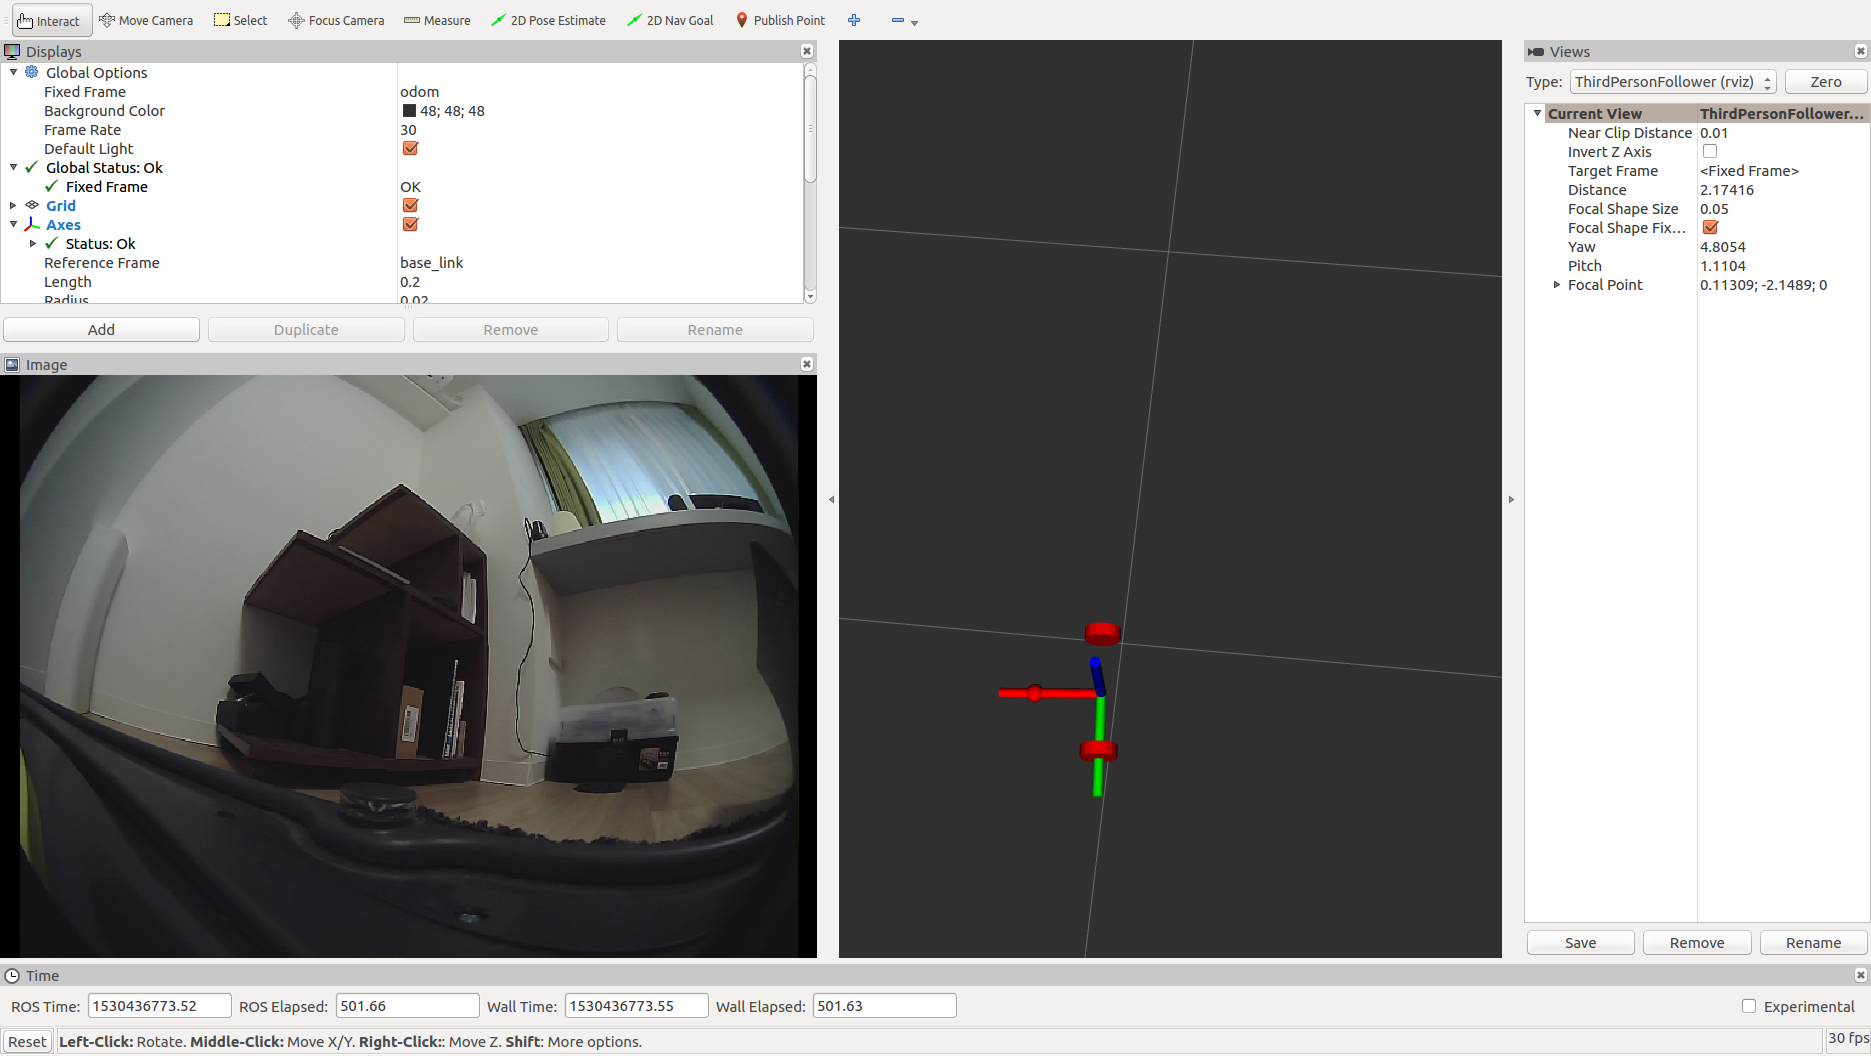Expand the Focal Point property

click(1557, 285)
